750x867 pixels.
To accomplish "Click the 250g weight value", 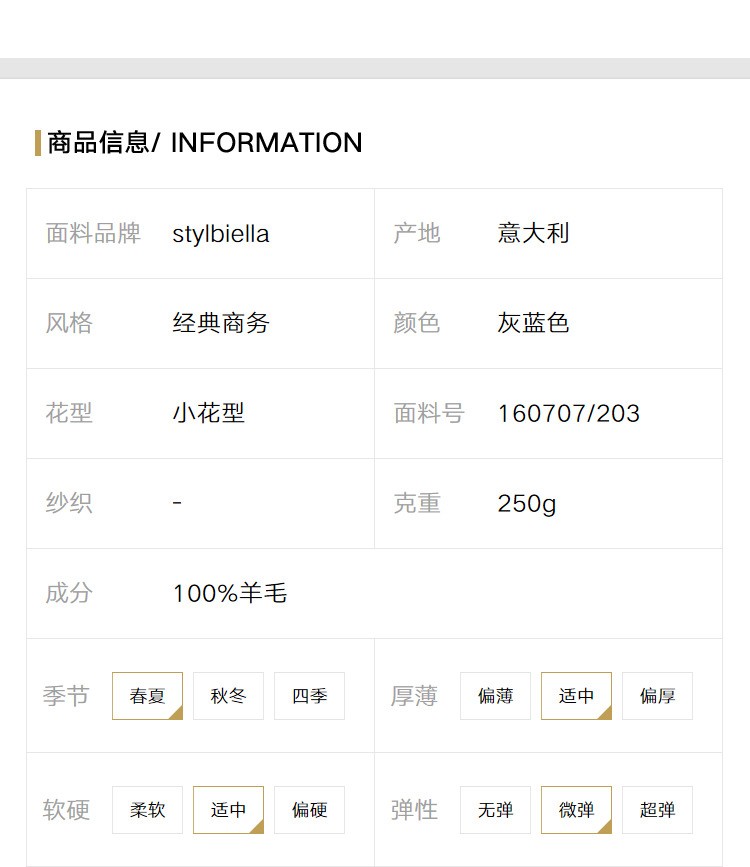I will pos(527,504).
